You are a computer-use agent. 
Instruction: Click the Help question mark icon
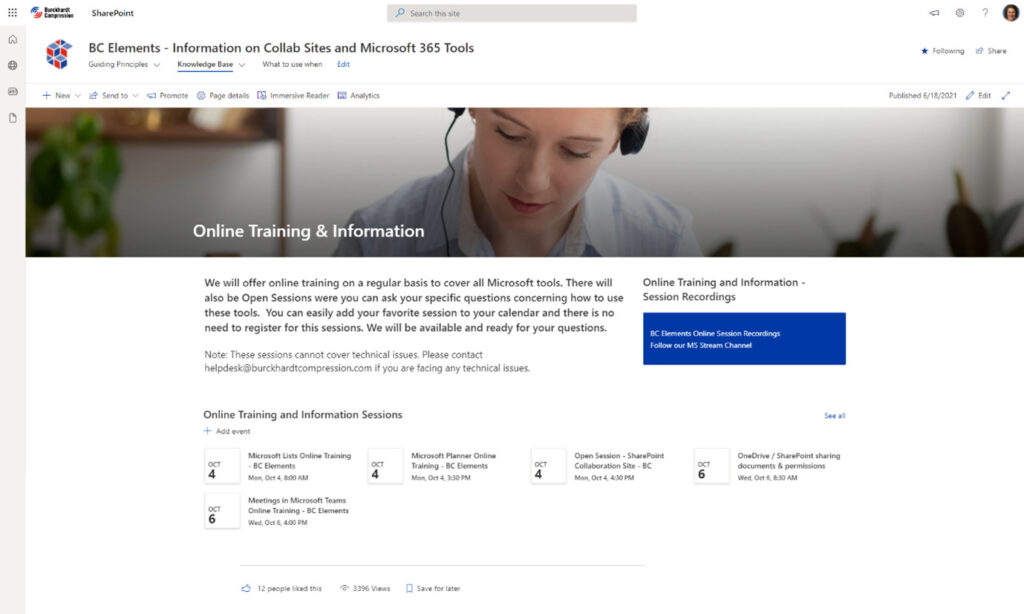coord(984,13)
